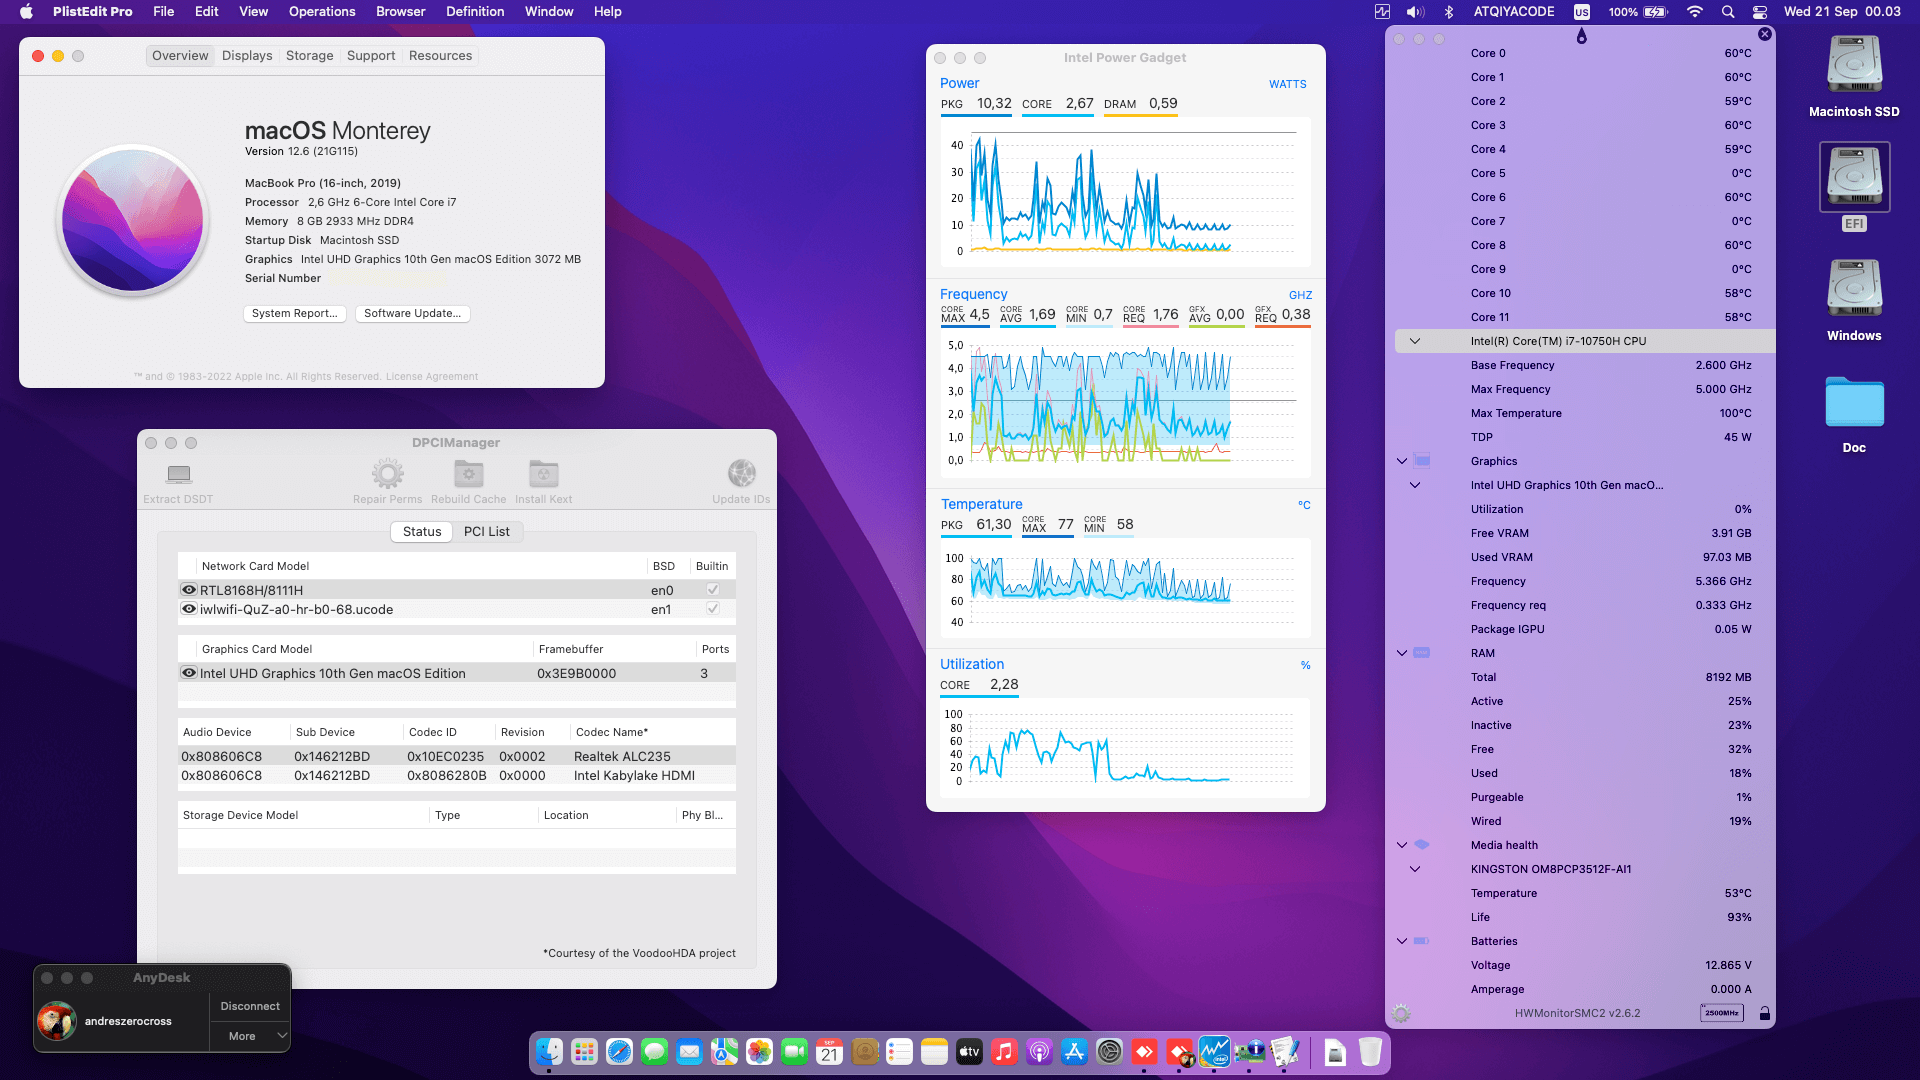Collapse the Batteries section
Image resolution: width=1920 pixels, height=1080 pixels.
[1401, 941]
